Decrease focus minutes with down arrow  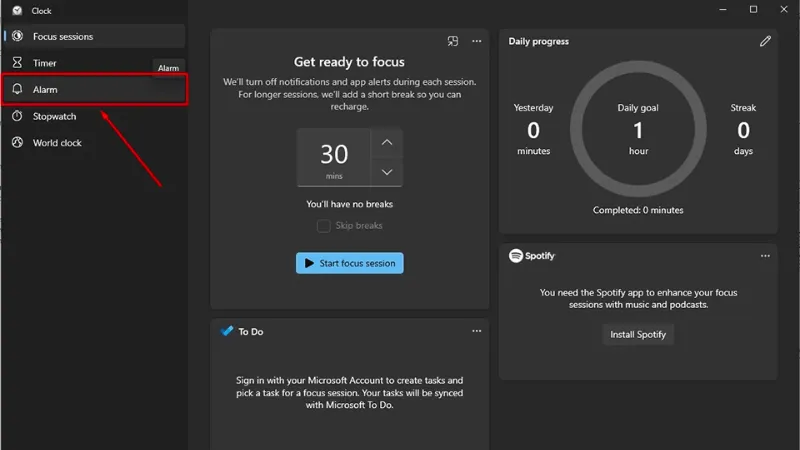(387, 172)
